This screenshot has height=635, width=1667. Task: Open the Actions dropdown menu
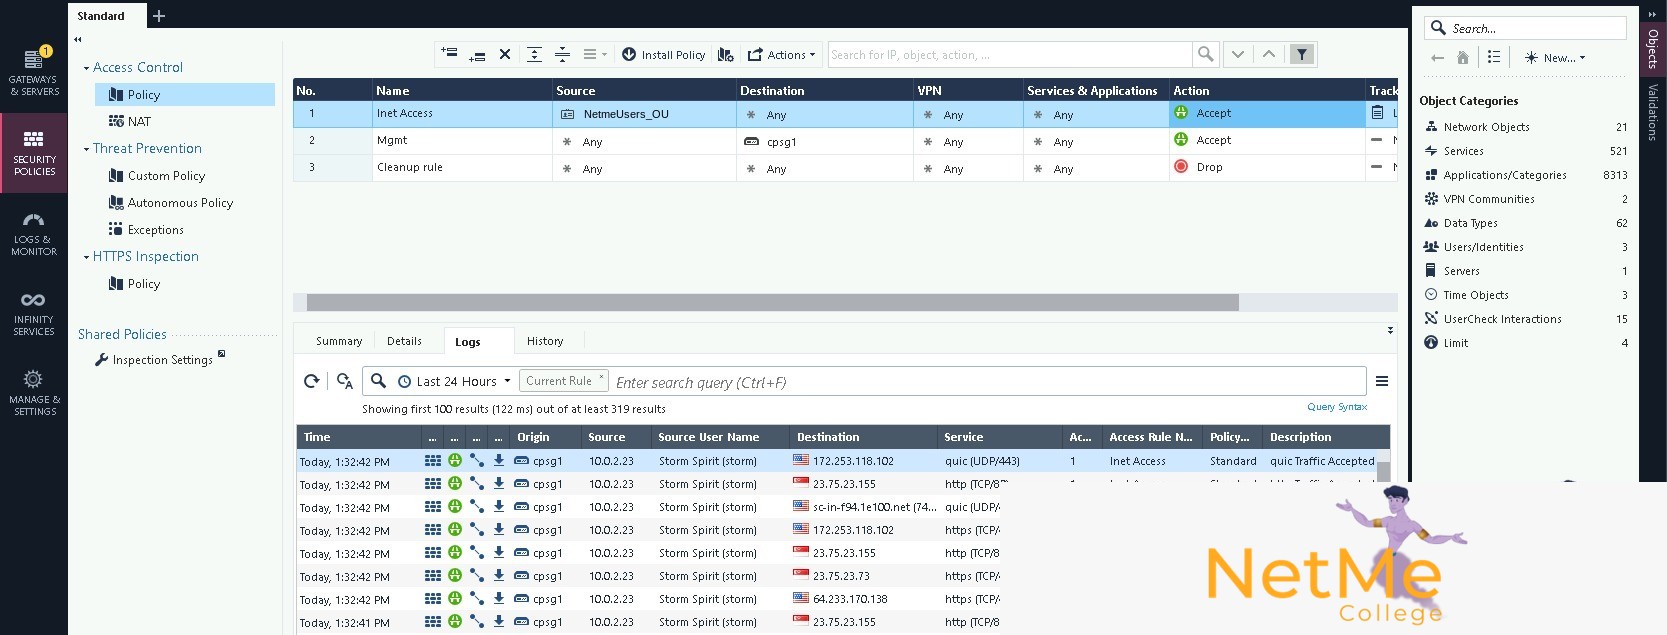pyautogui.click(x=781, y=55)
